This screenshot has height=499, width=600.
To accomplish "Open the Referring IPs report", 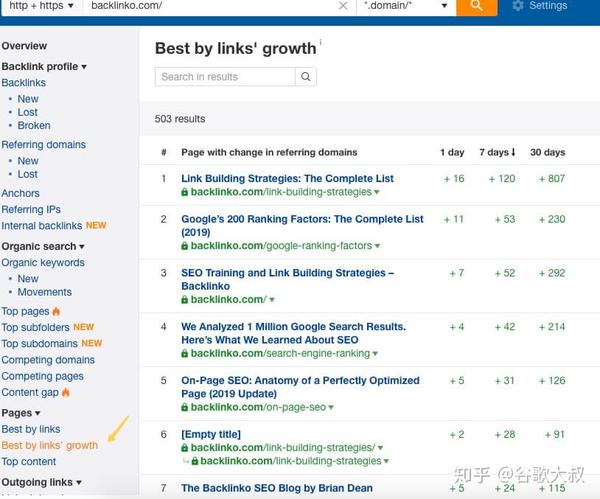I will coord(31,210).
